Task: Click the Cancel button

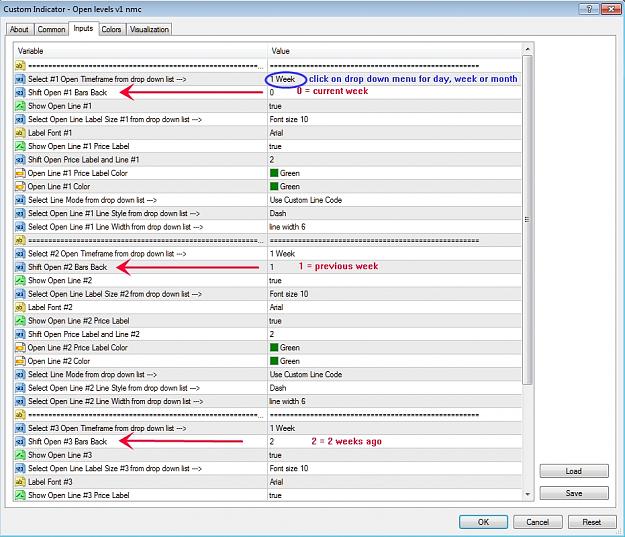Action: [x=537, y=522]
